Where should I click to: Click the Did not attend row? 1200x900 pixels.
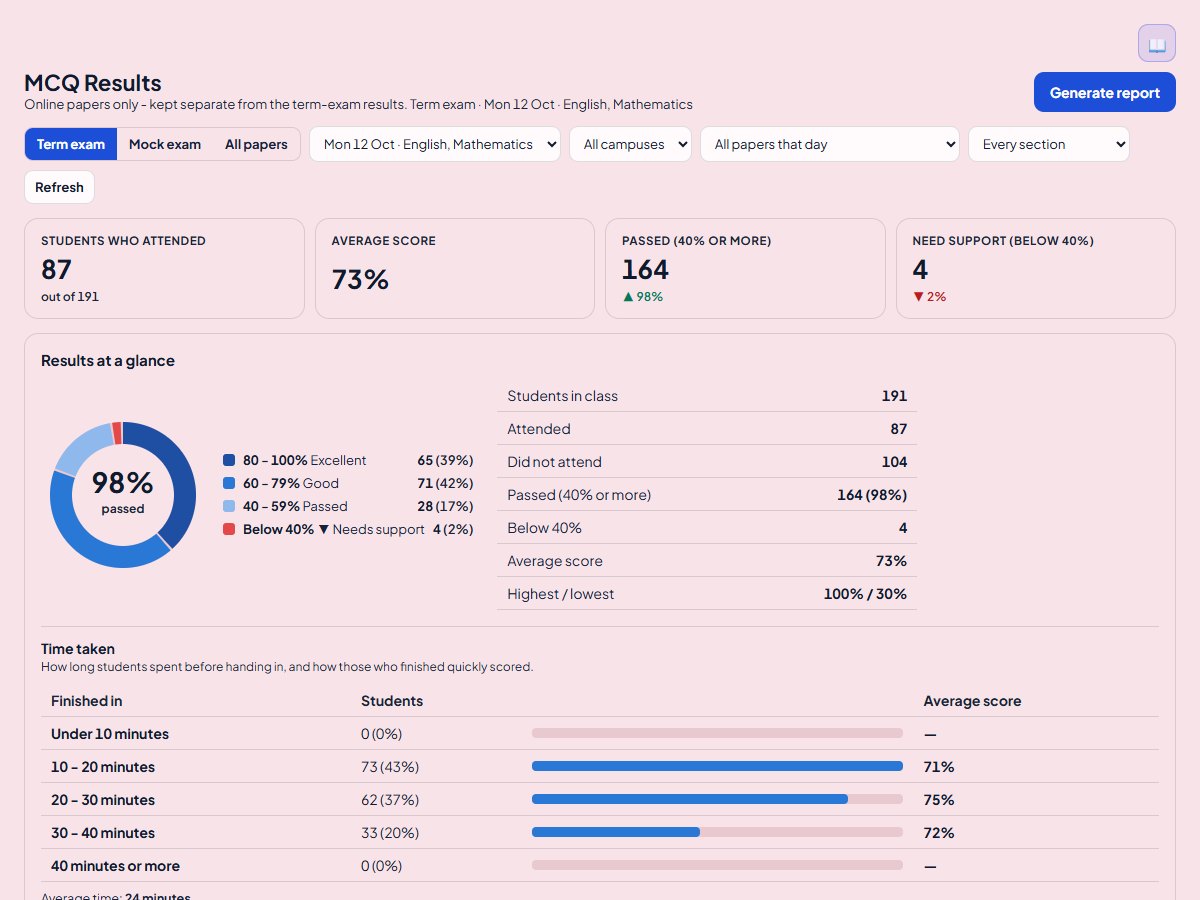(707, 462)
